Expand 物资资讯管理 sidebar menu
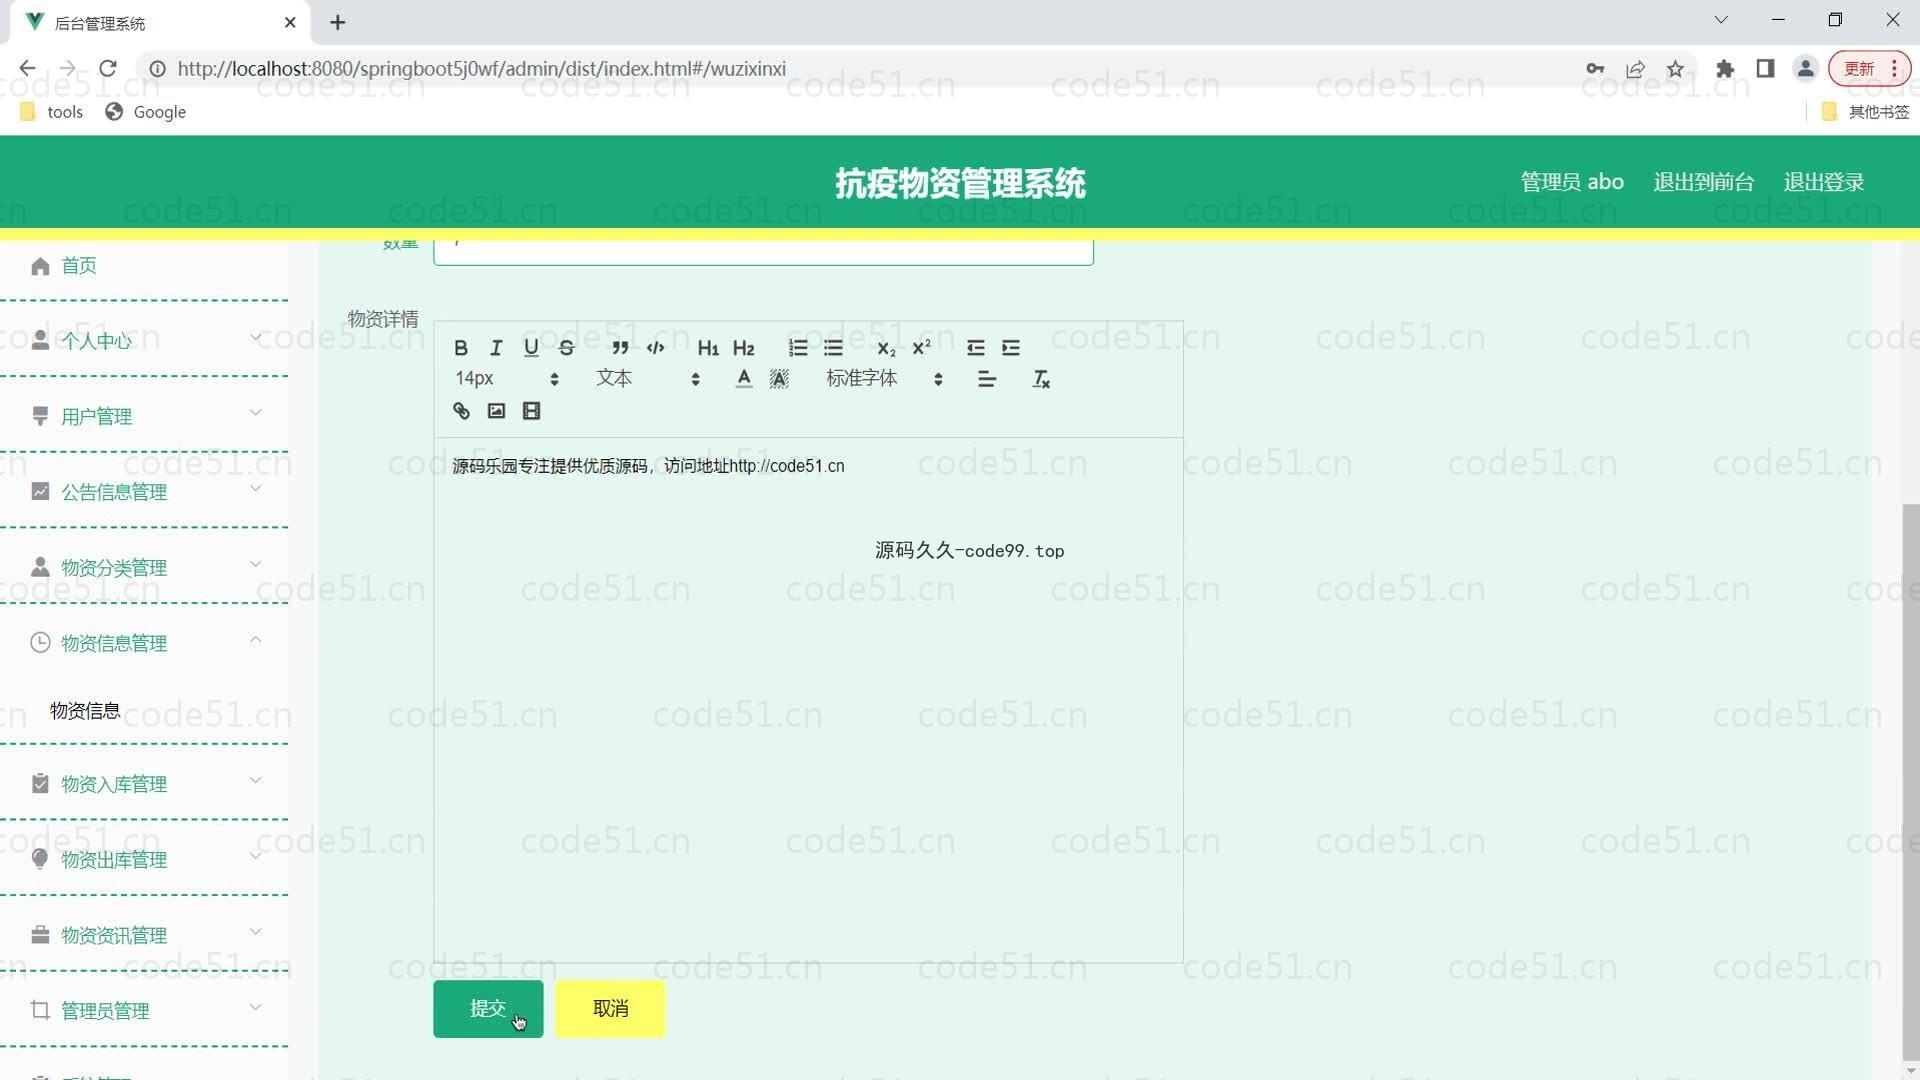1920x1080 pixels. pos(145,935)
